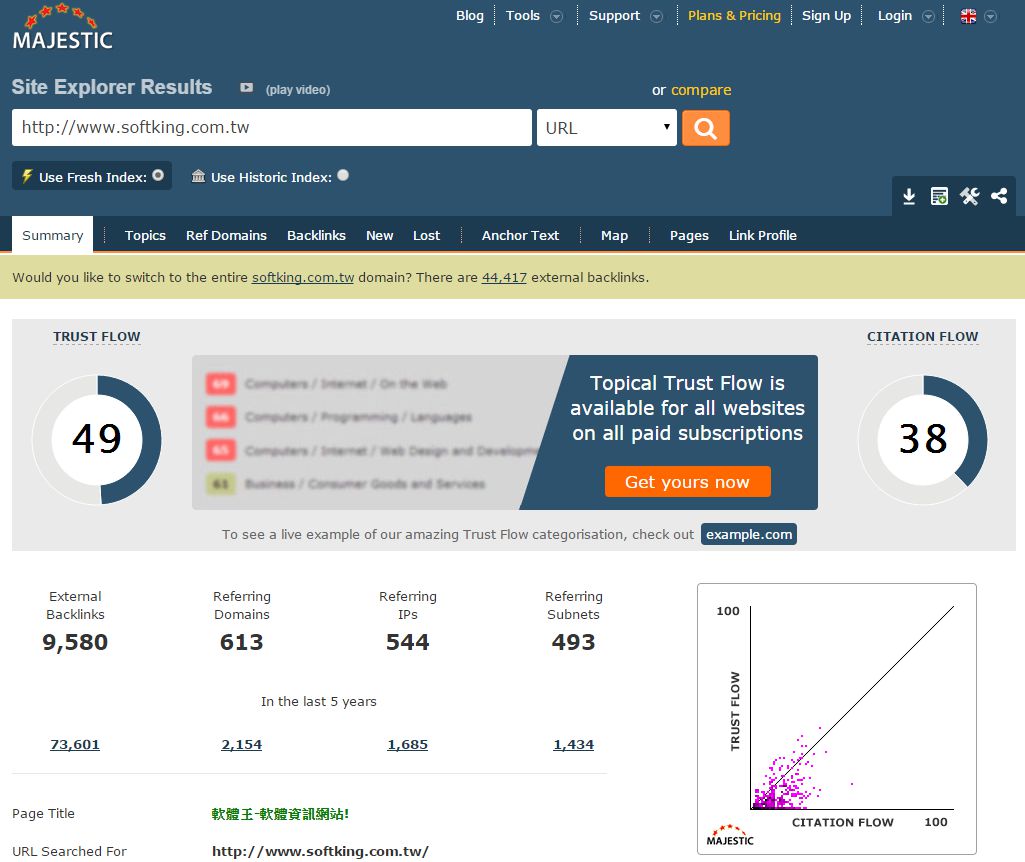Open Plans & Pricing page
Image resolution: width=1025 pixels, height=862 pixels.
pyautogui.click(x=734, y=16)
